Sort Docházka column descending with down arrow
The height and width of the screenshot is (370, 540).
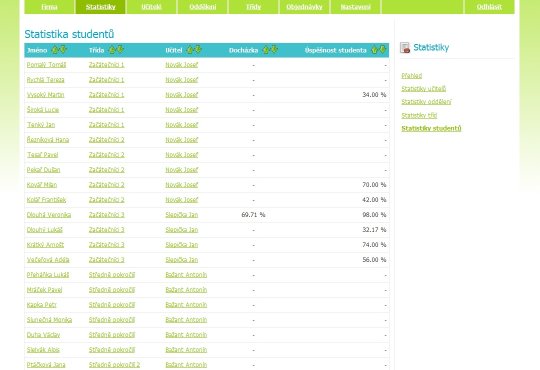[274, 49]
